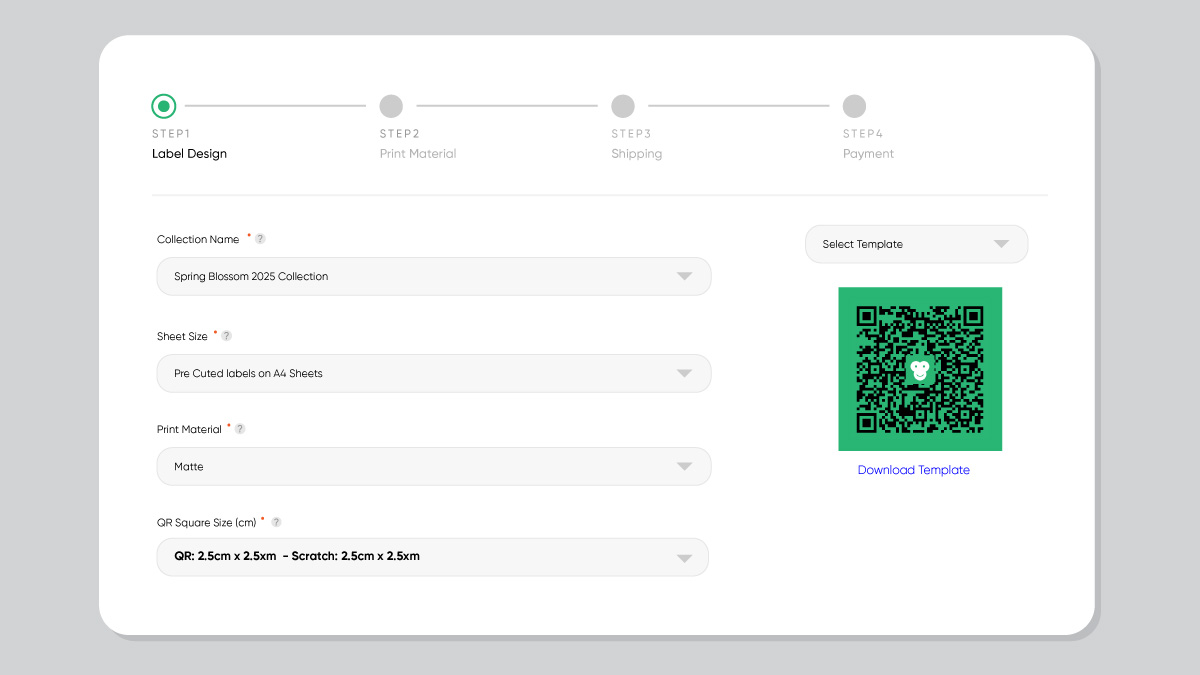
Task: Open the Select Template dropdown
Action: (x=916, y=244)
